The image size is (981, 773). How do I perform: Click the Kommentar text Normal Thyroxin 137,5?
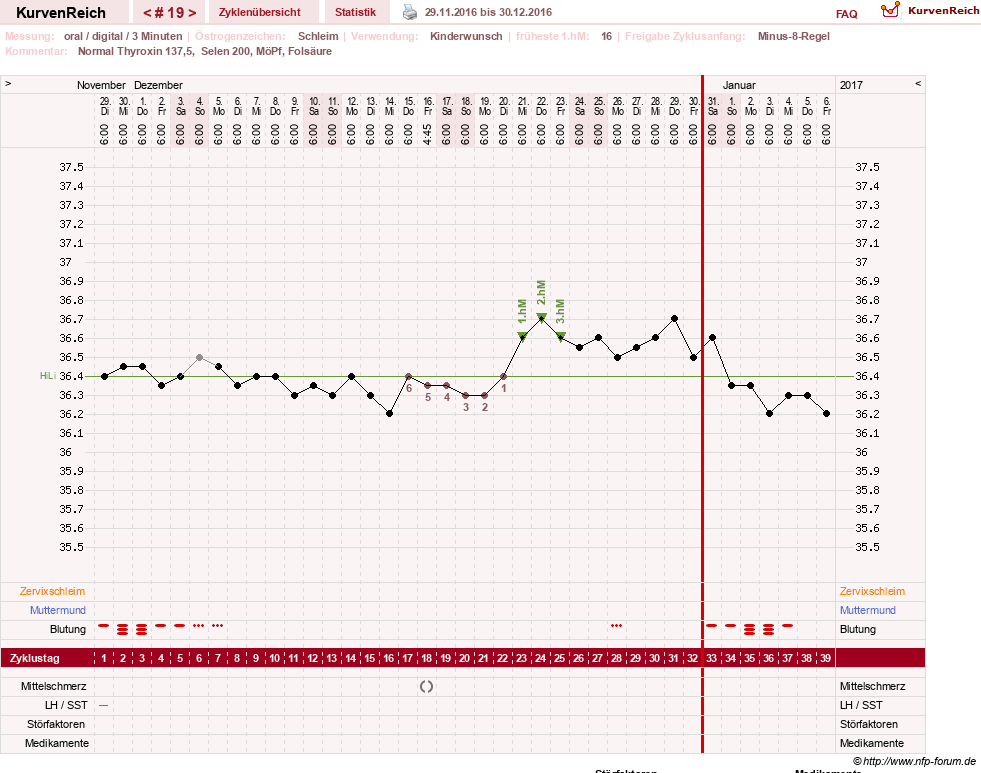[136, 51]
